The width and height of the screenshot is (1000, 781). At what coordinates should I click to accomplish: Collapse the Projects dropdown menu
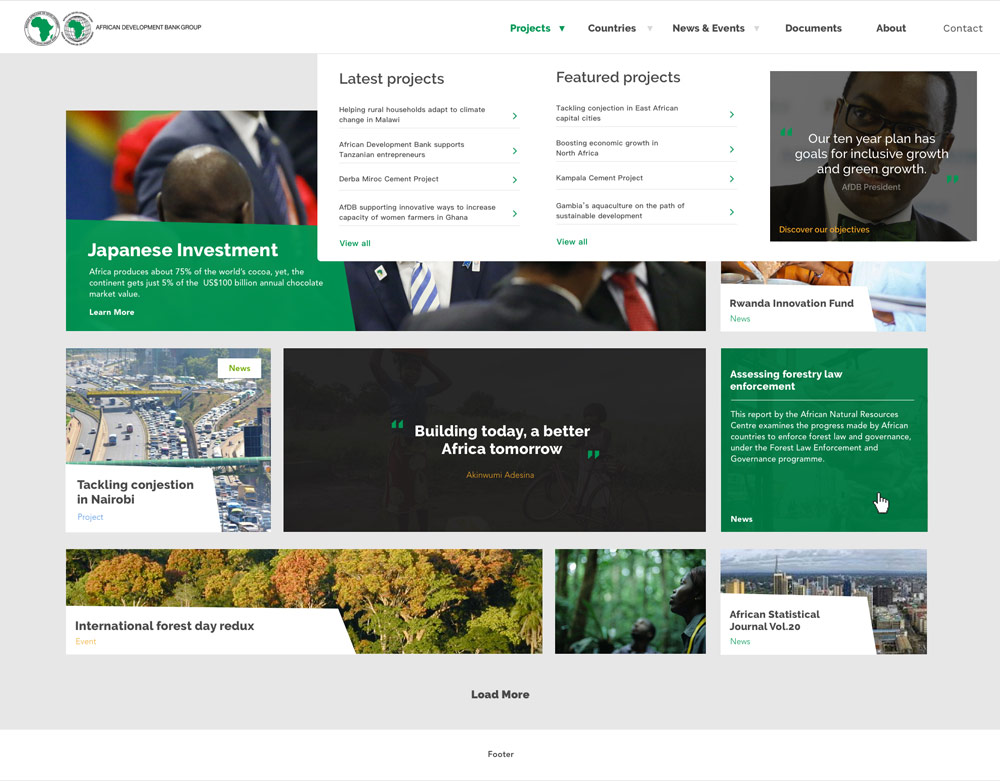(x=562, y=29)
